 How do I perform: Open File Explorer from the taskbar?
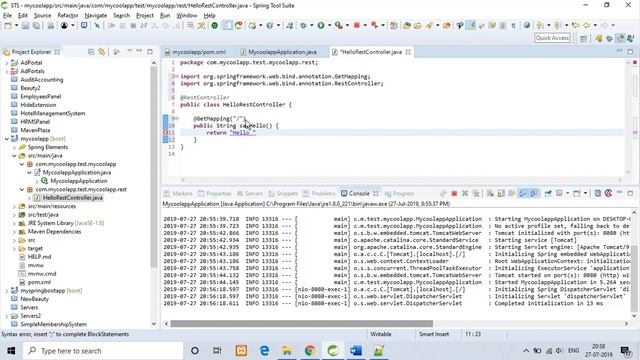coord(287,351)
